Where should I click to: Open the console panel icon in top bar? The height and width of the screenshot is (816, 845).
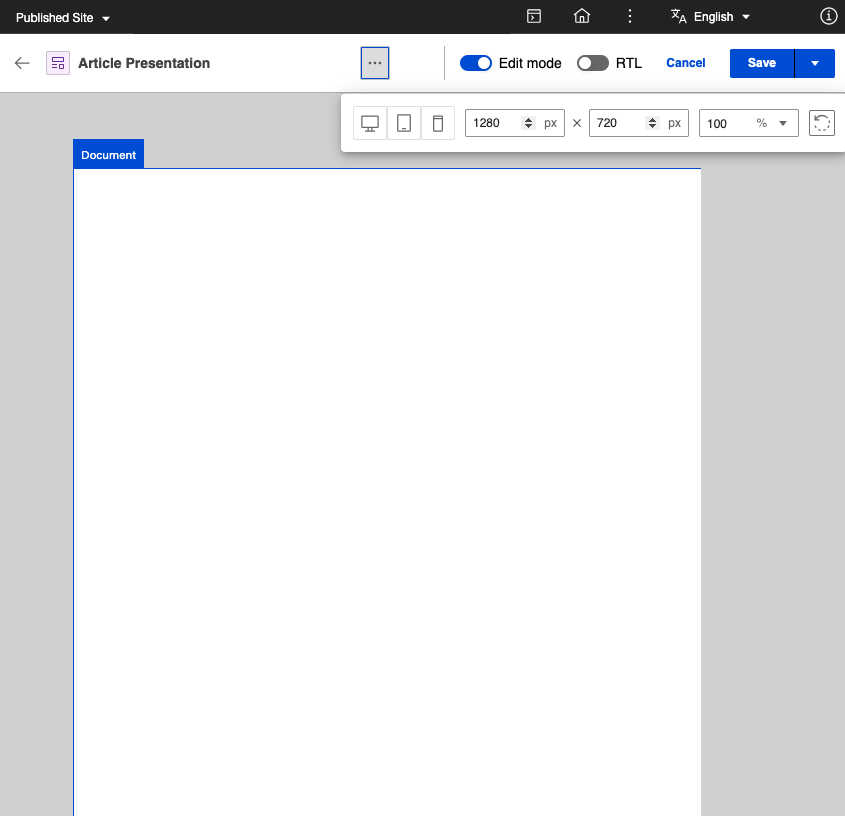tap(535, 16)
